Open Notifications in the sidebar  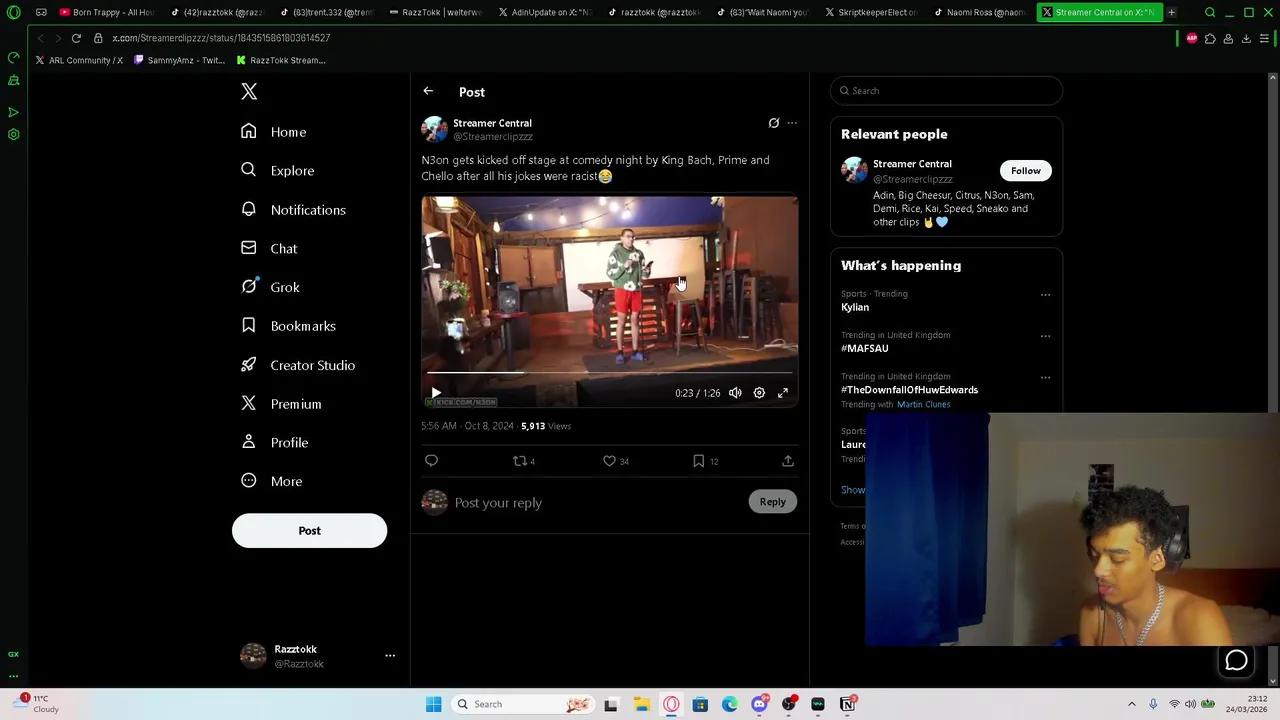coord(293,210)
